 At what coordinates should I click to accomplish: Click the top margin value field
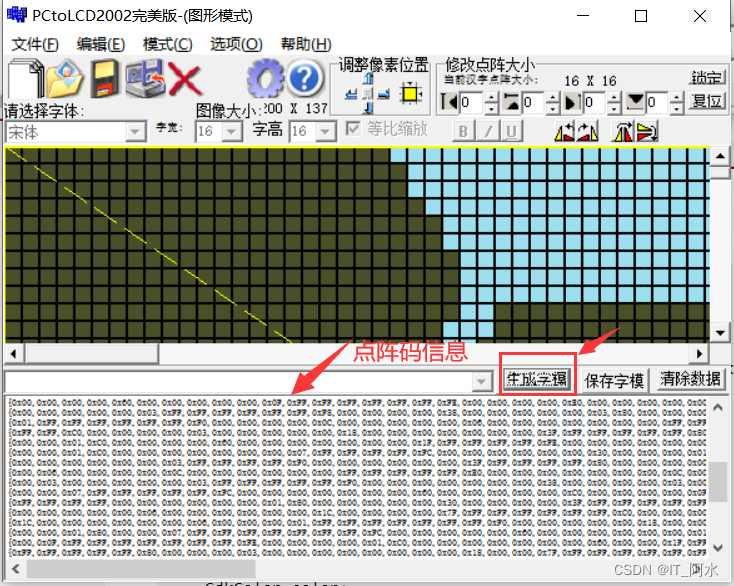534,103
